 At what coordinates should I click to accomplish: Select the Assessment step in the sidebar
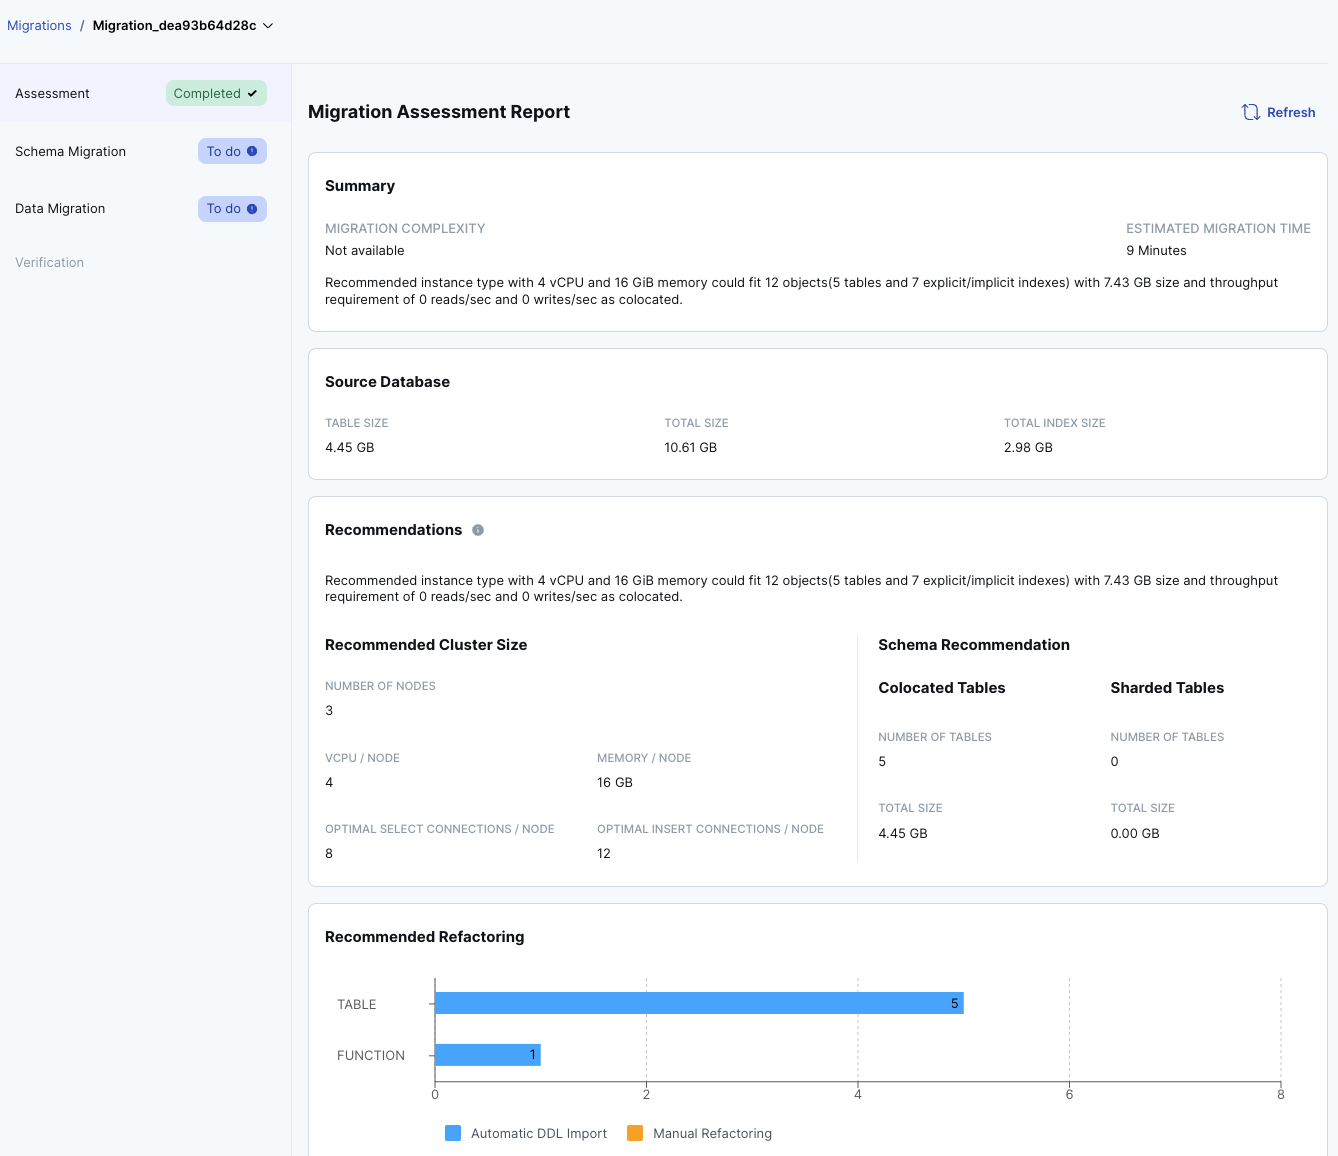click(52, 93)
